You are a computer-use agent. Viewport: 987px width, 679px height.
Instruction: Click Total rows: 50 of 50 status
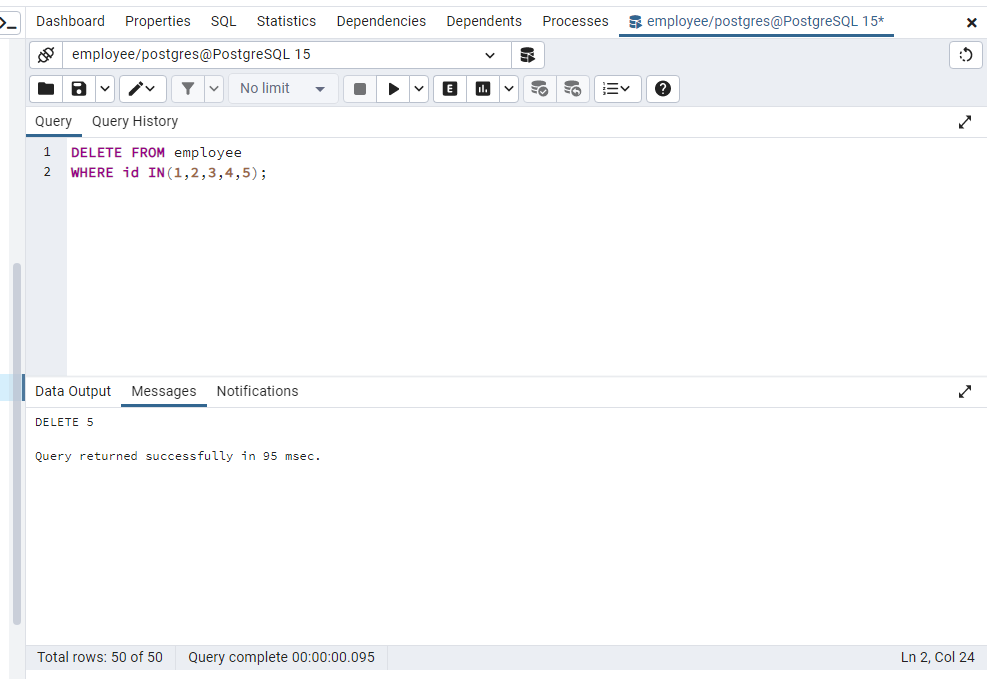click(100, 658)
